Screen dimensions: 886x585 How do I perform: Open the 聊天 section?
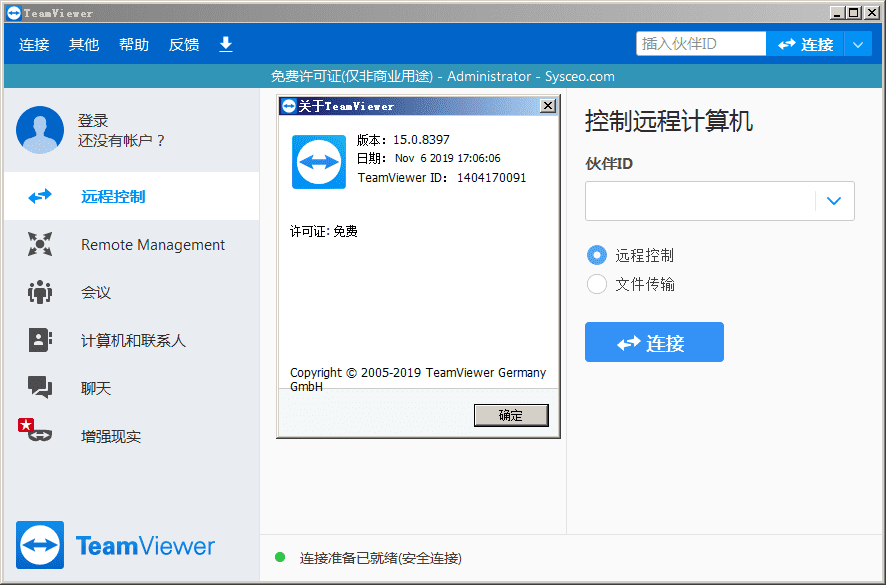tap(131, 388)
